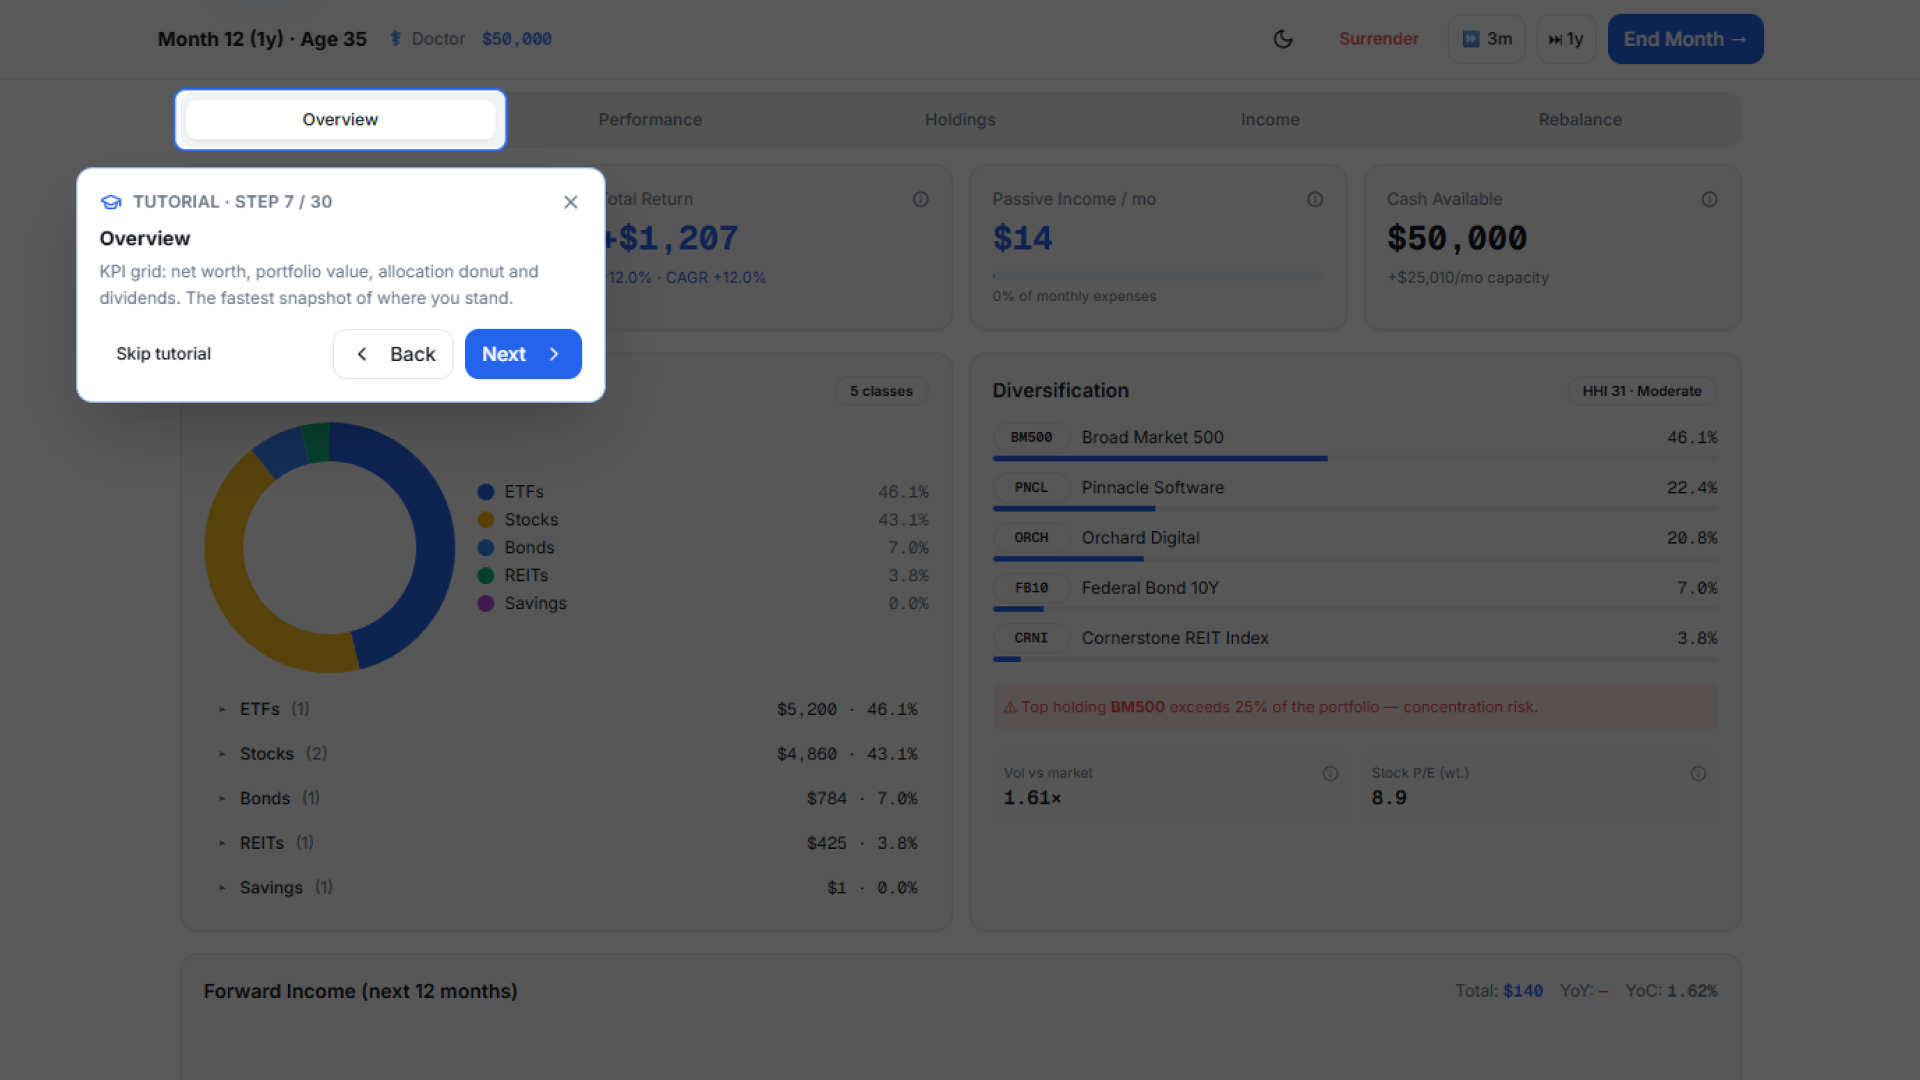The height and width of the screenshot is (1080, 1920).
Task: Click the ETFs legend color dot
Action: [x=486, y=492]
